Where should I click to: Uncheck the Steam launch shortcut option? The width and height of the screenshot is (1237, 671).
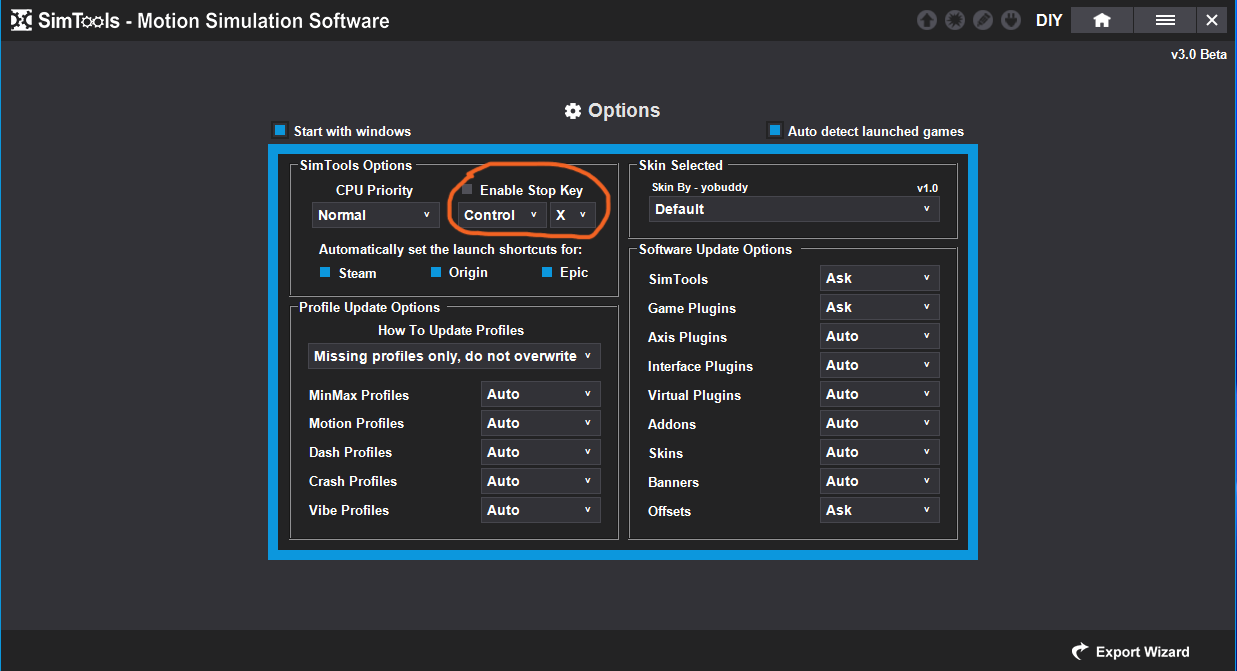325,272
